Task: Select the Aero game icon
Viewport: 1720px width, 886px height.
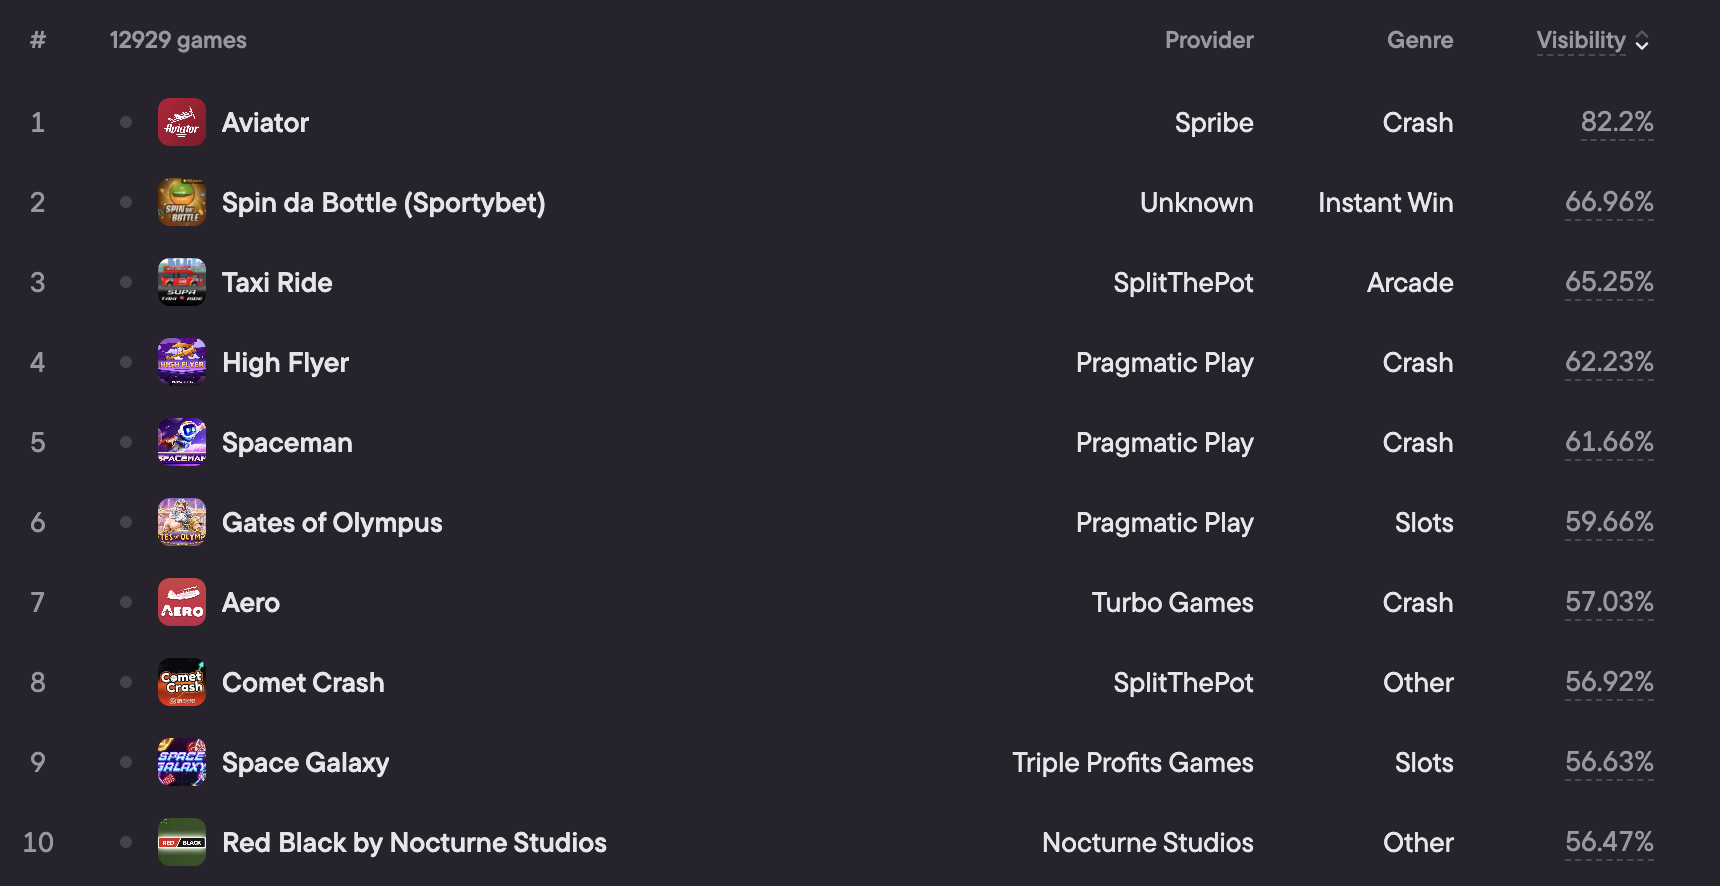Action: 182,602
